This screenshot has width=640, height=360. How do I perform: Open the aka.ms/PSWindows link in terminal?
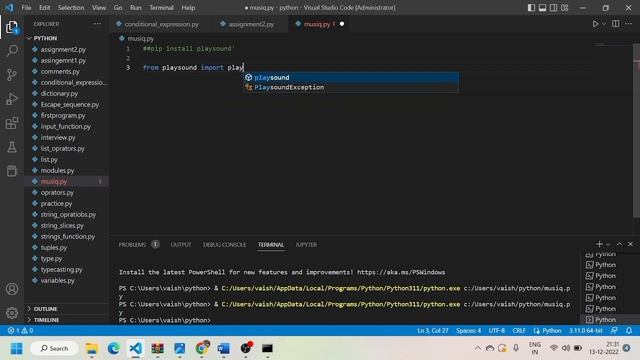coord(401,272)
